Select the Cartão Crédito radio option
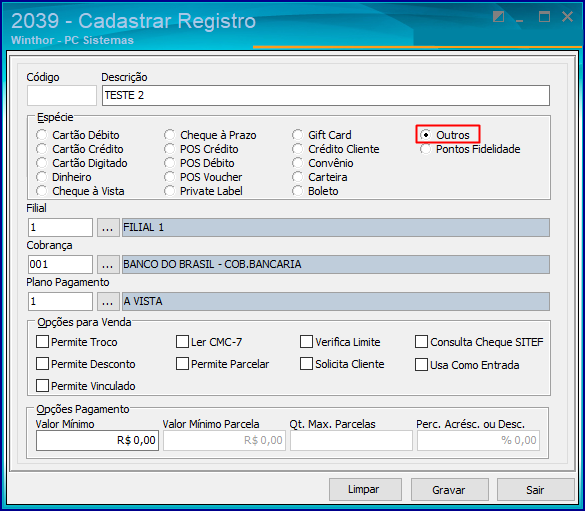The width and height of the screenshot is (585, 511). tap(42, 149)
